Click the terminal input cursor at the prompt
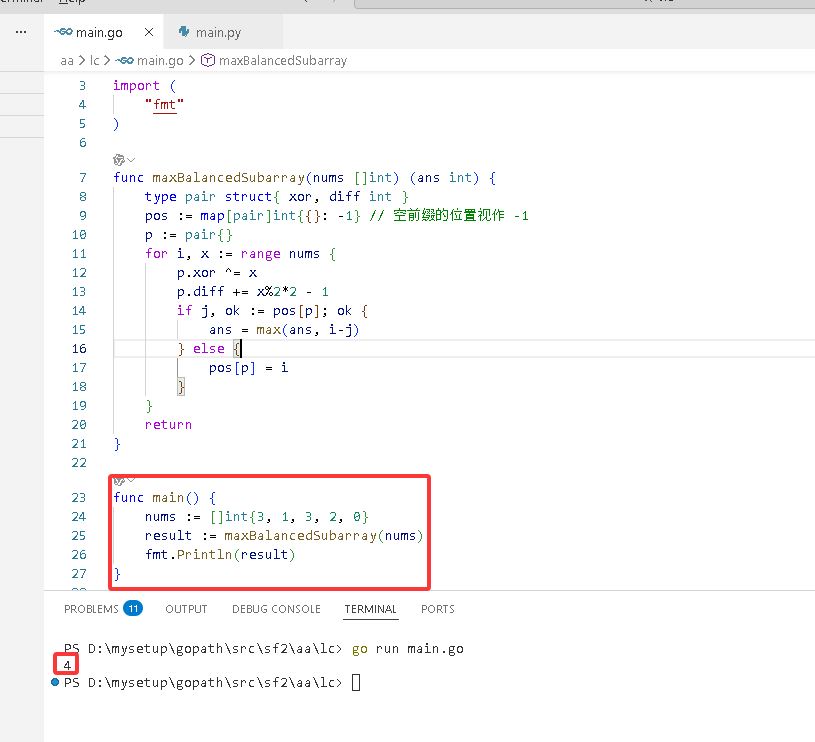 (356, 682)
